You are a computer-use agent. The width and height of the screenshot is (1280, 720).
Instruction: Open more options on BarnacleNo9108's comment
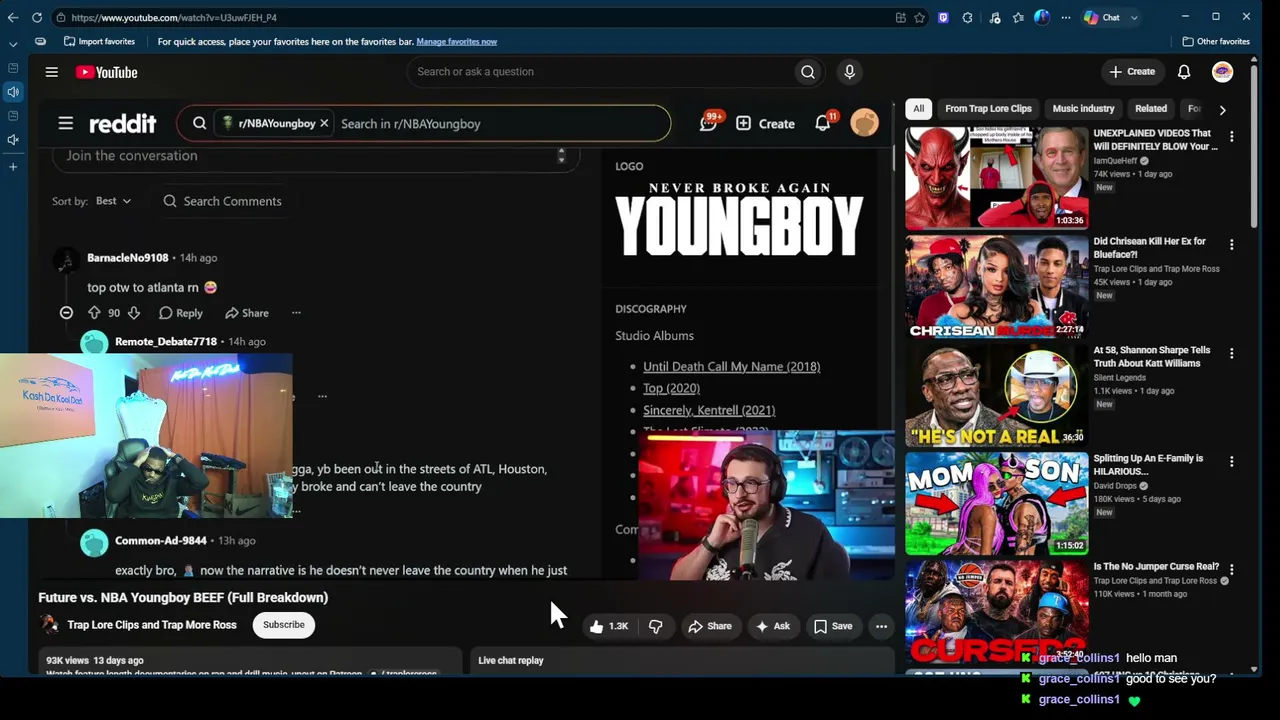pyautogui.click(x=296, y=313)
